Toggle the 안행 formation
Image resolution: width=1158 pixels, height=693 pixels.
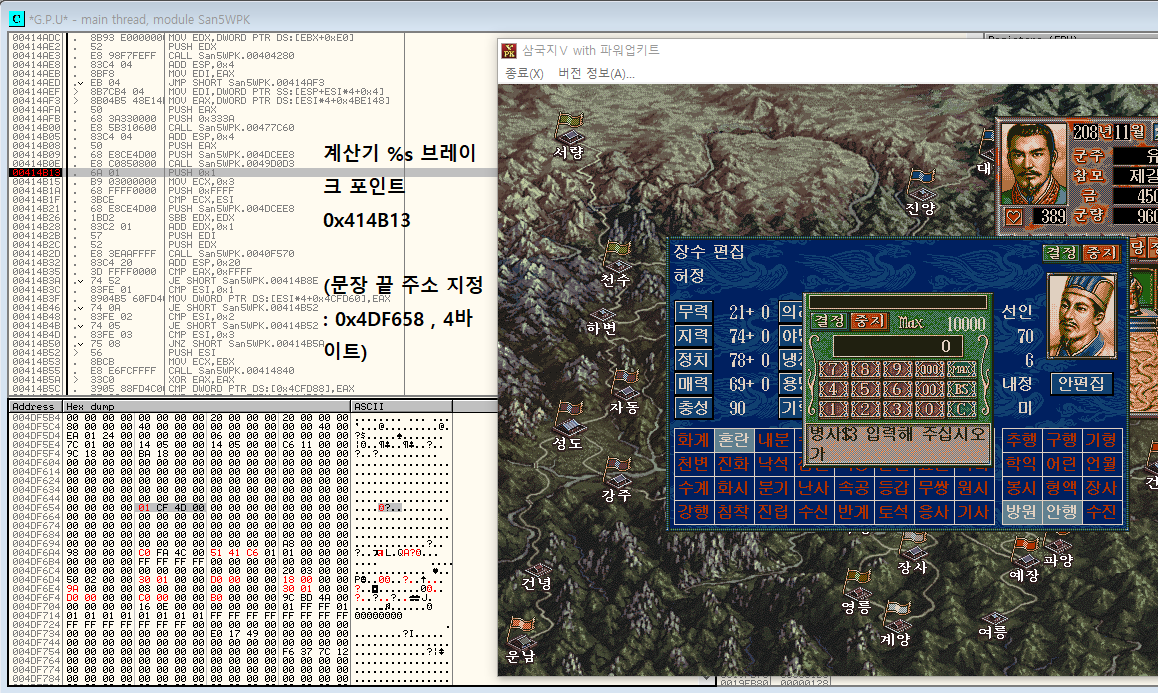click(1061, 511)
